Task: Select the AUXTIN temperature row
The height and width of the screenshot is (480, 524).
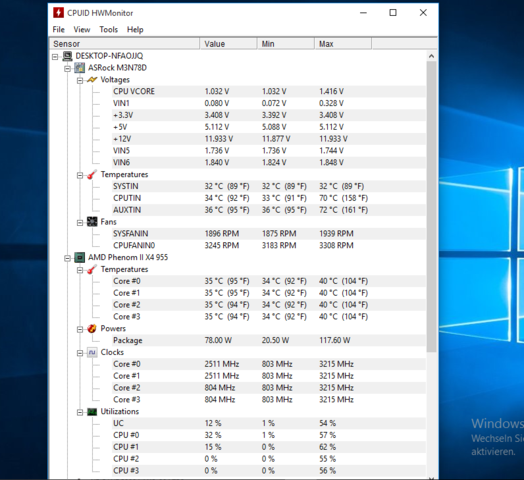Action: pos(269,210)
